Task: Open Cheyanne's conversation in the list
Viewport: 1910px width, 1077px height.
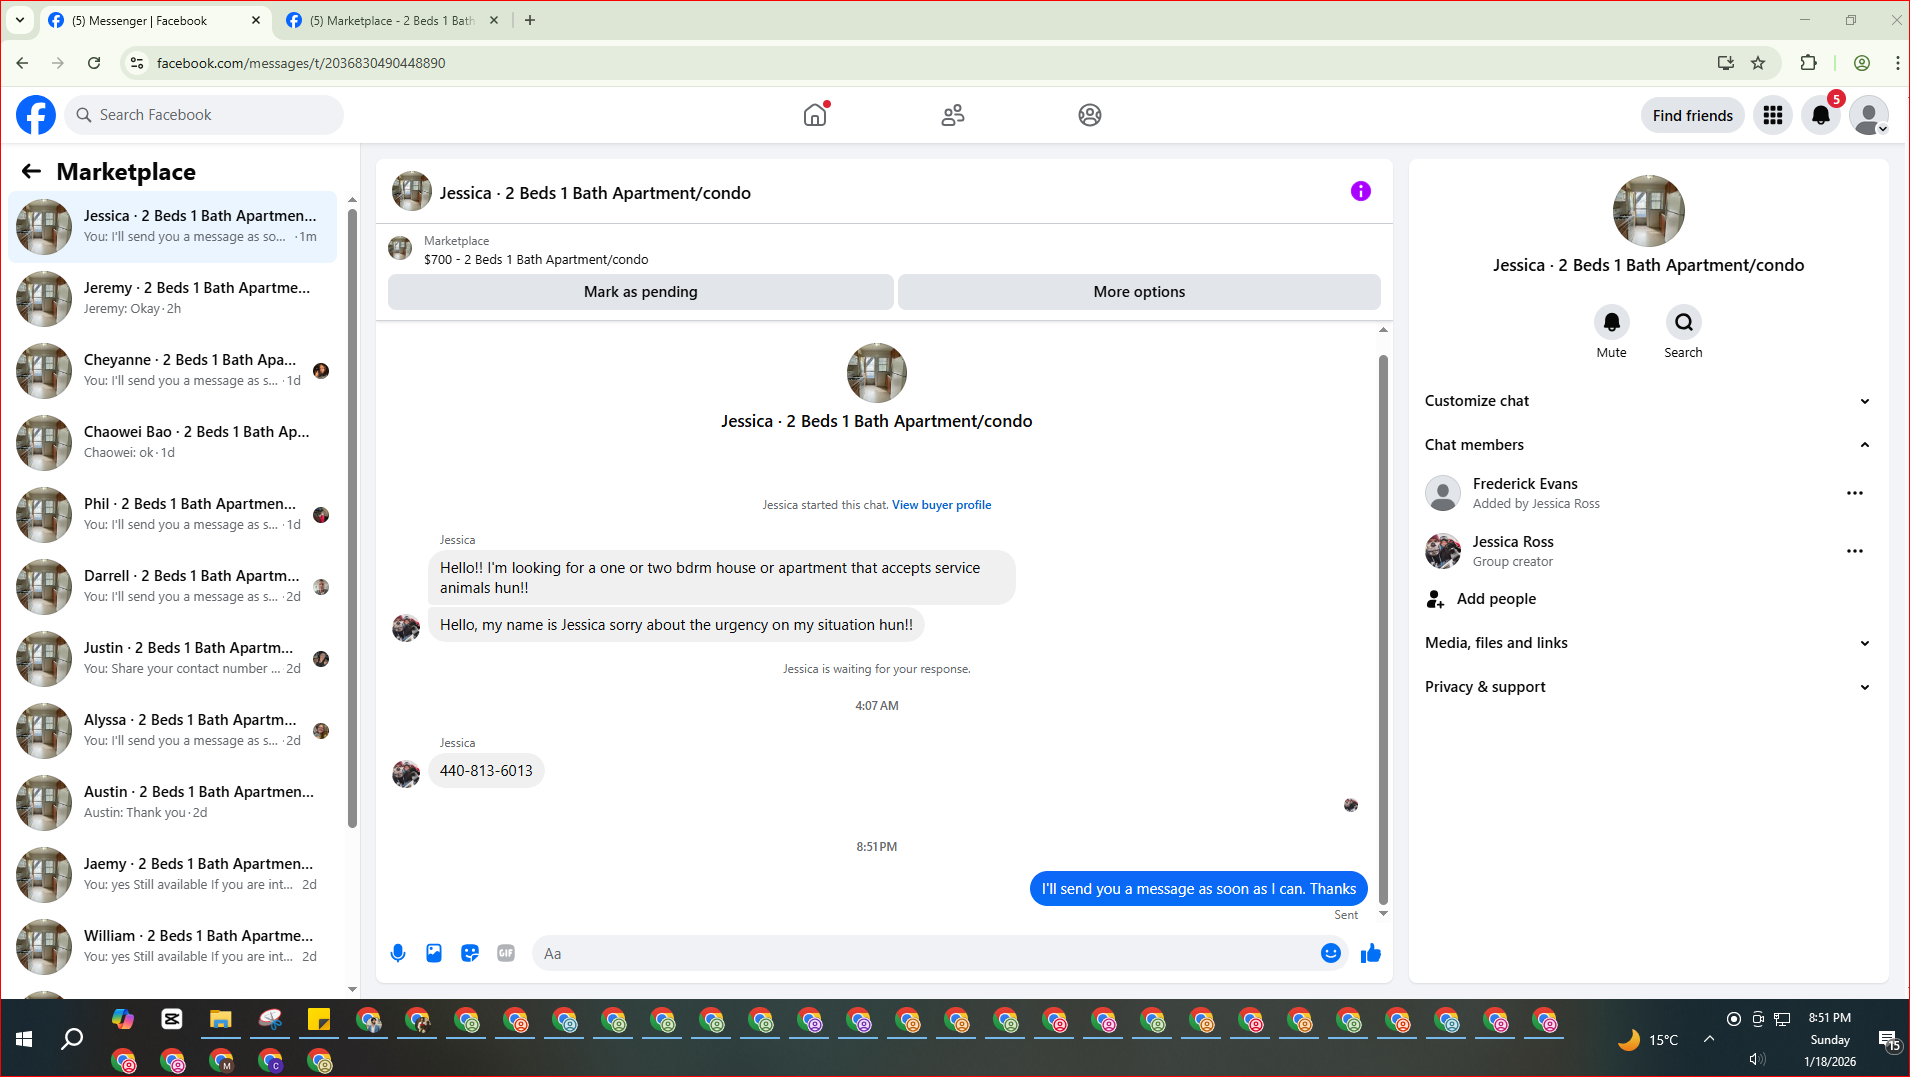Action: [x=173, y=370]
